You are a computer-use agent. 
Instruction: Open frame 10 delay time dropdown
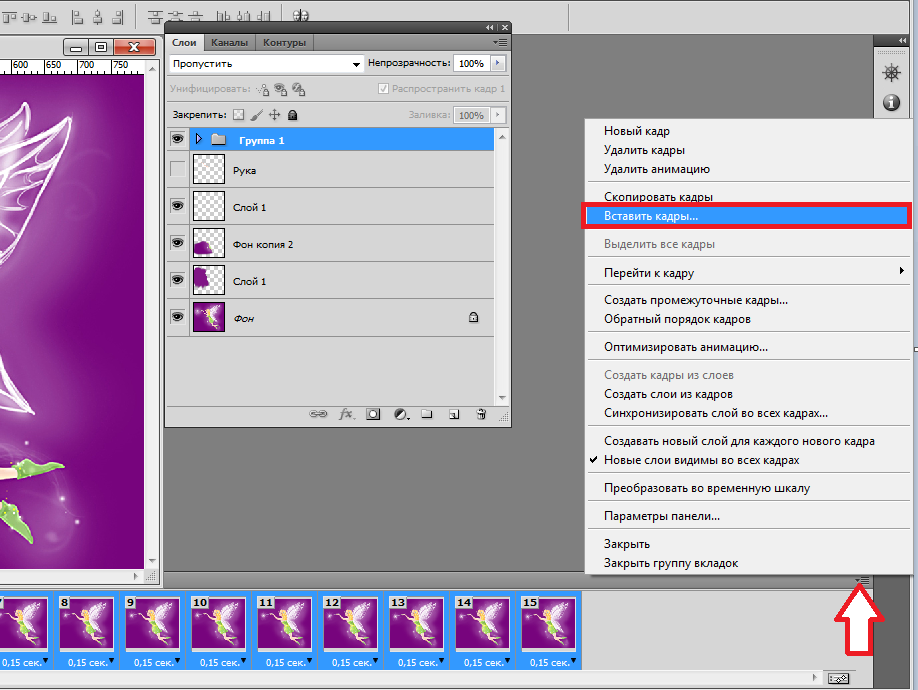click(243, 661)
